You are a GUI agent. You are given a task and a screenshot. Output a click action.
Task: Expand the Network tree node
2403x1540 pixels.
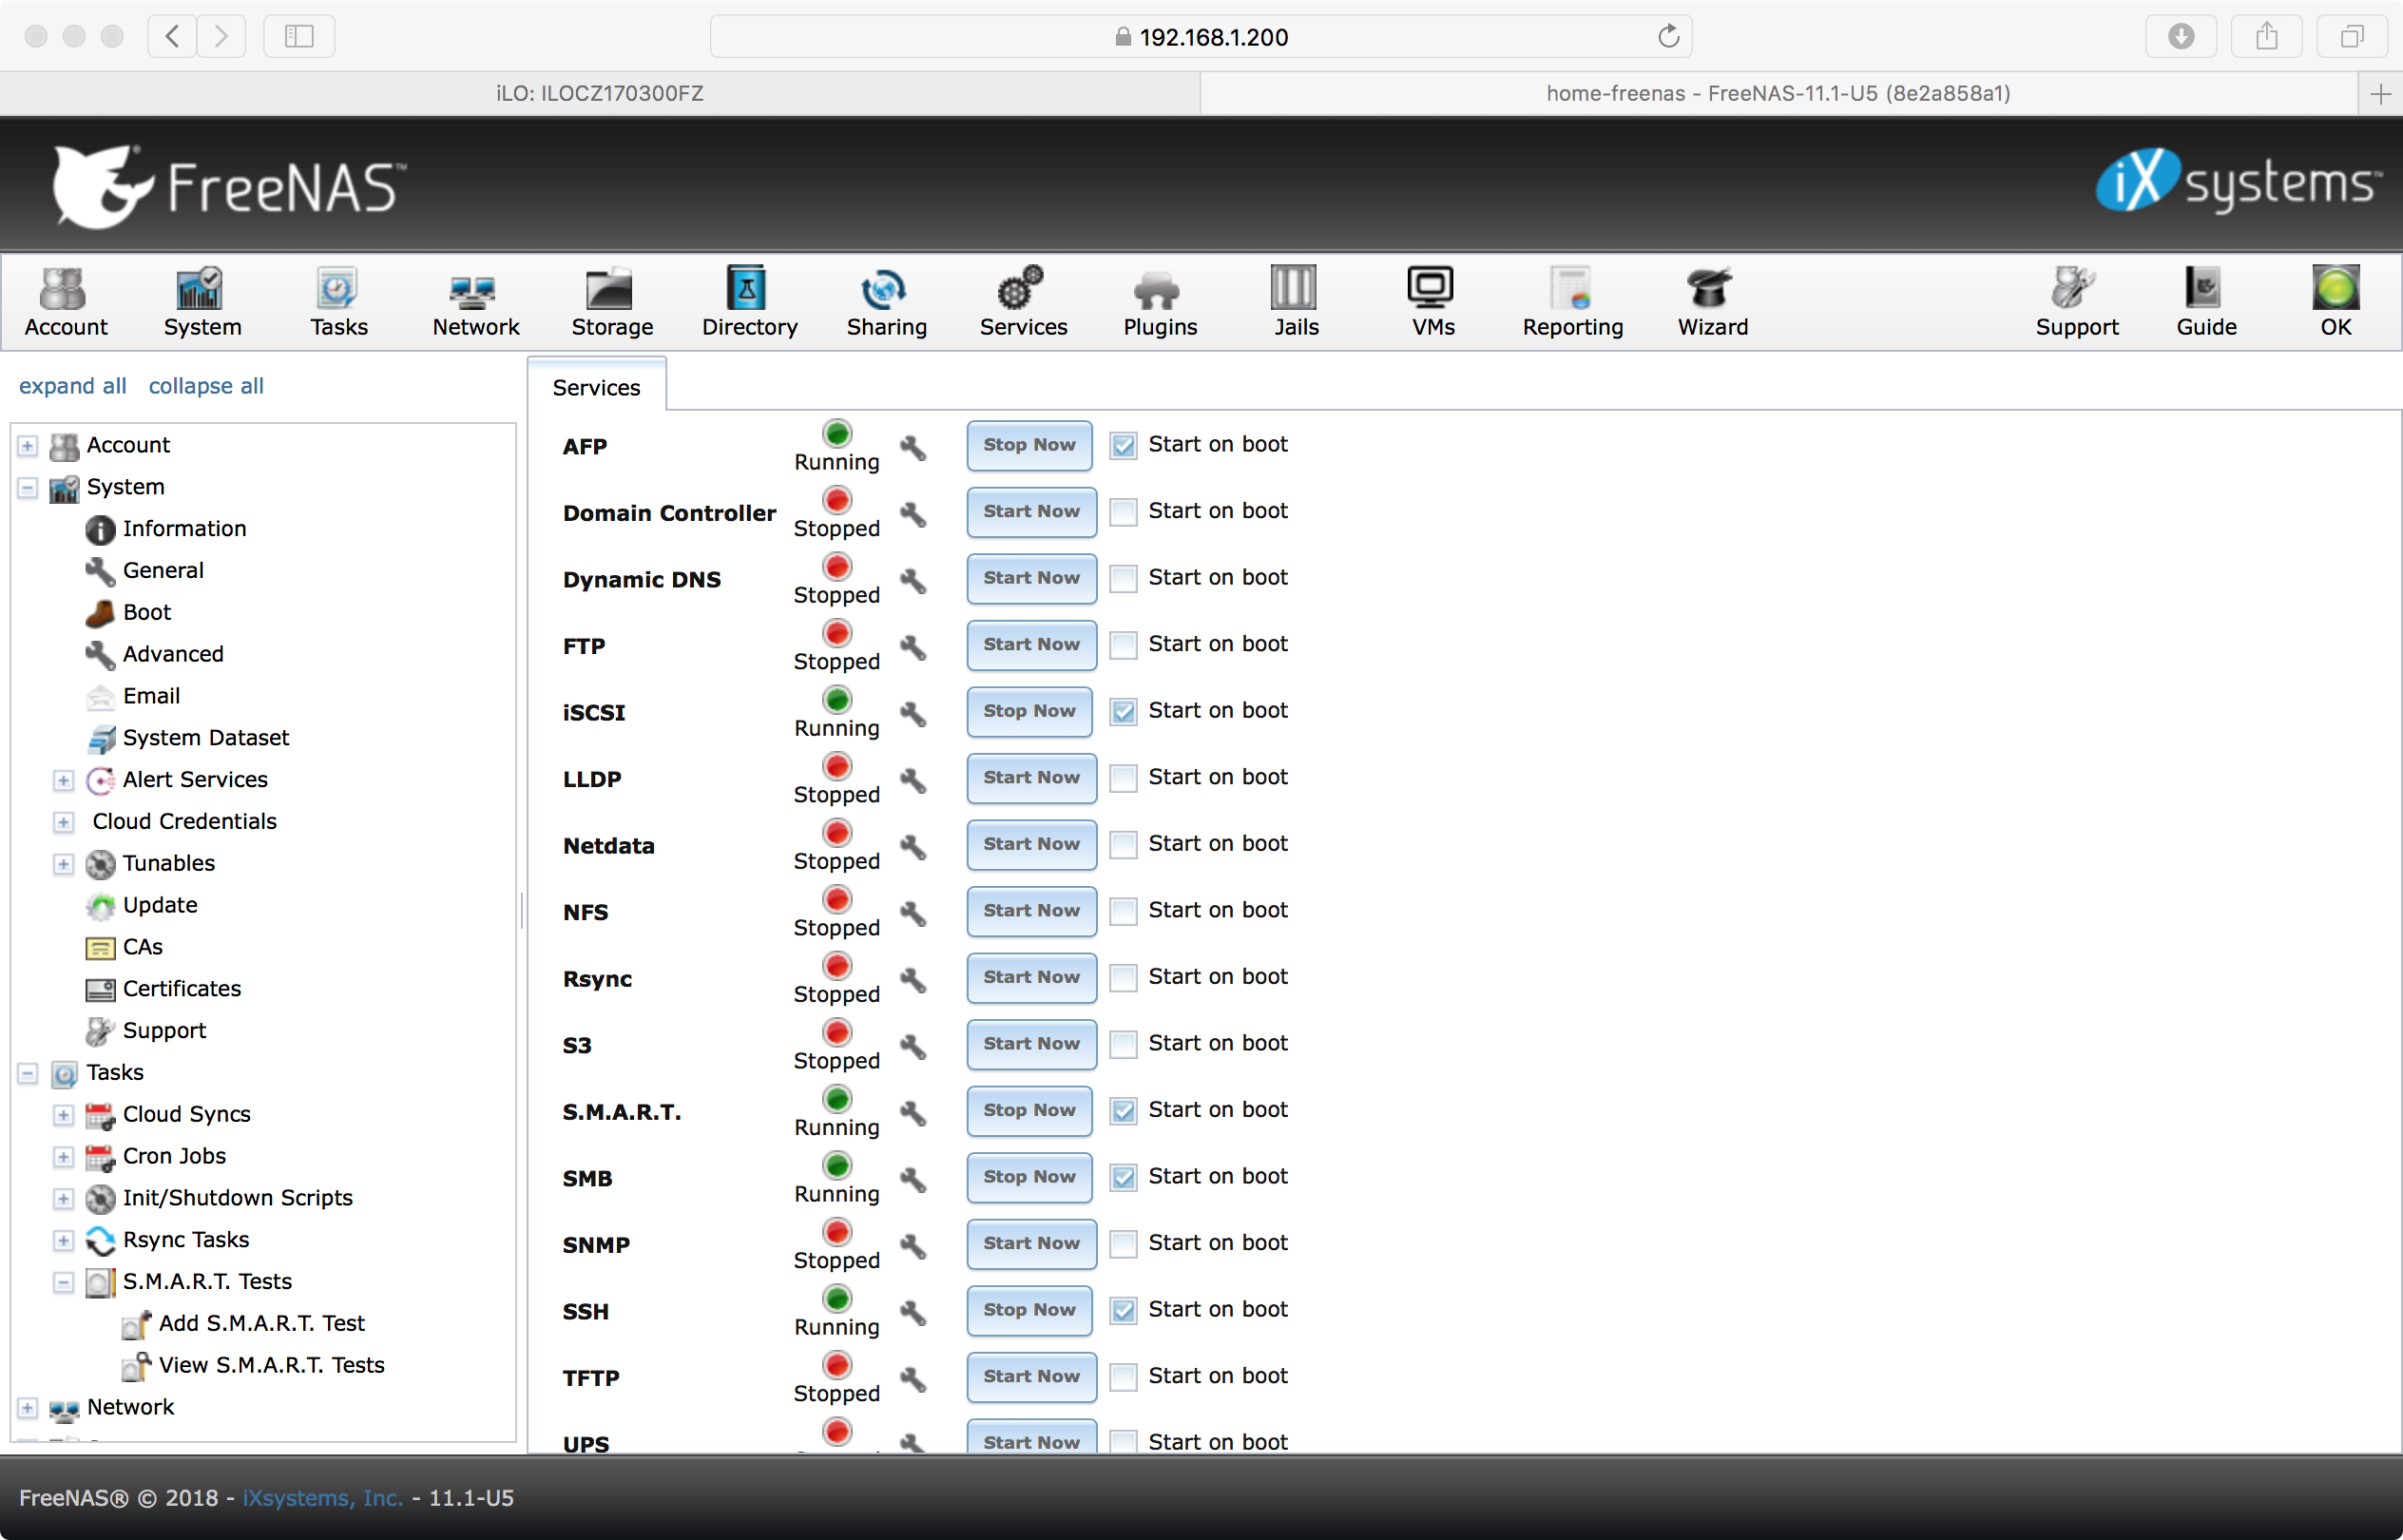click(x=28, y=1408)
